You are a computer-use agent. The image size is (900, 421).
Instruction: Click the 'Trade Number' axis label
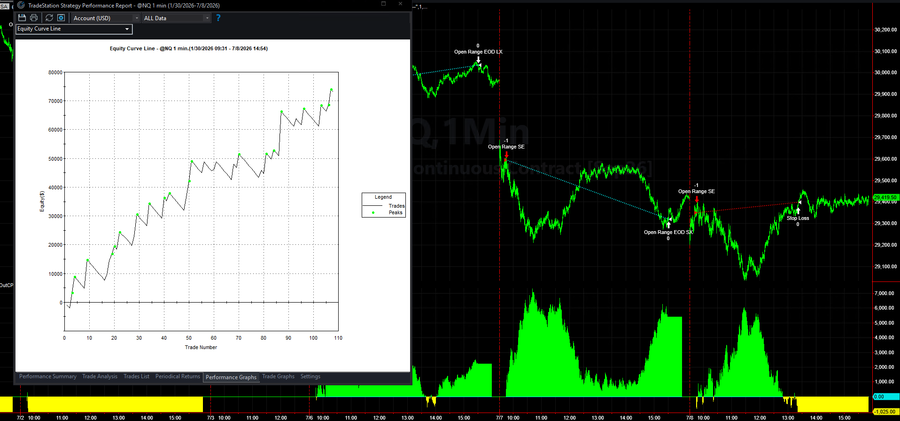(x=201, y=347)
